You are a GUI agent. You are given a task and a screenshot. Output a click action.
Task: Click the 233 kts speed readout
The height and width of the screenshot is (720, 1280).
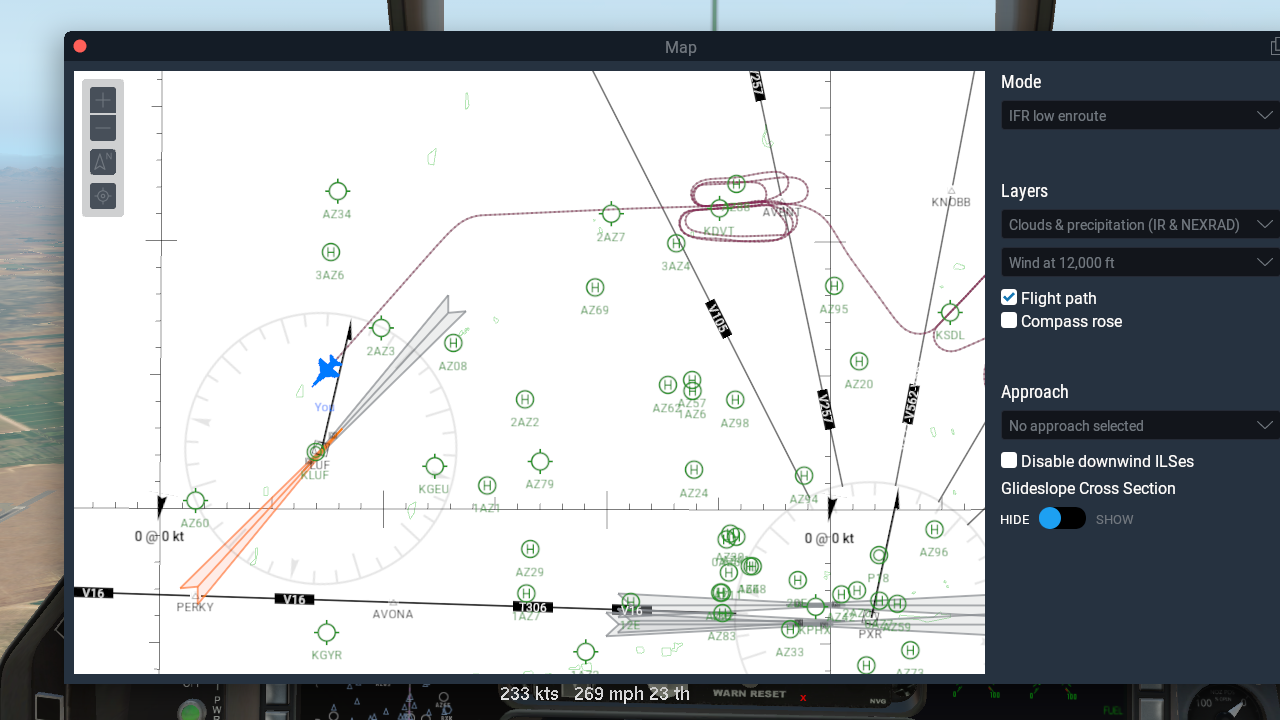[529, 693]
